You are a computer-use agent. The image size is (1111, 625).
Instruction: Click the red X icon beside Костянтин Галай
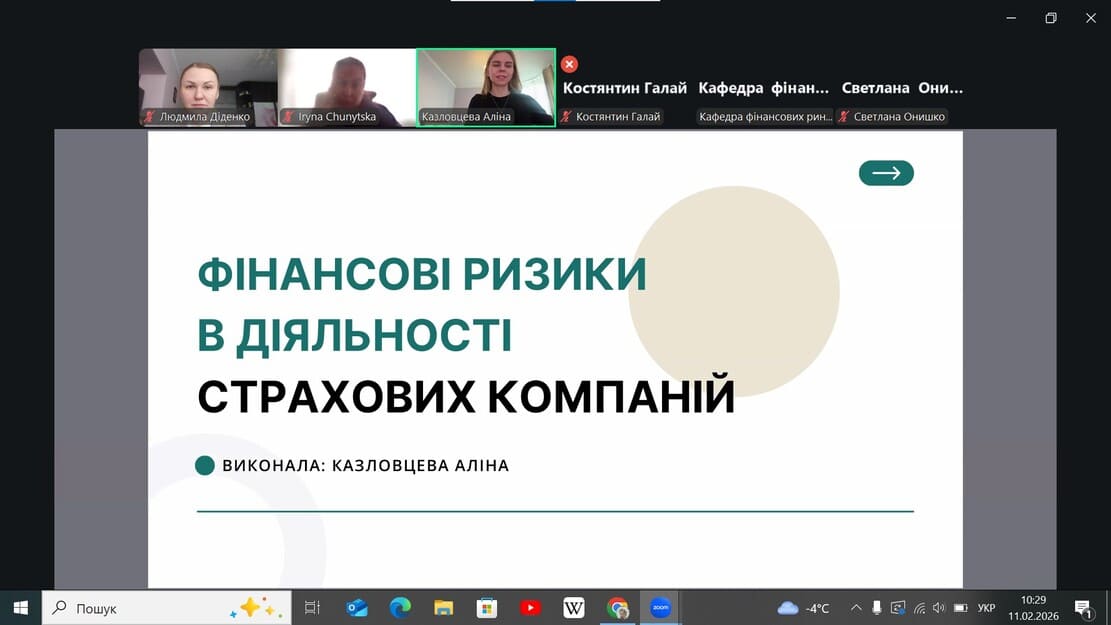pyautogui.click(x=569, y=64)
